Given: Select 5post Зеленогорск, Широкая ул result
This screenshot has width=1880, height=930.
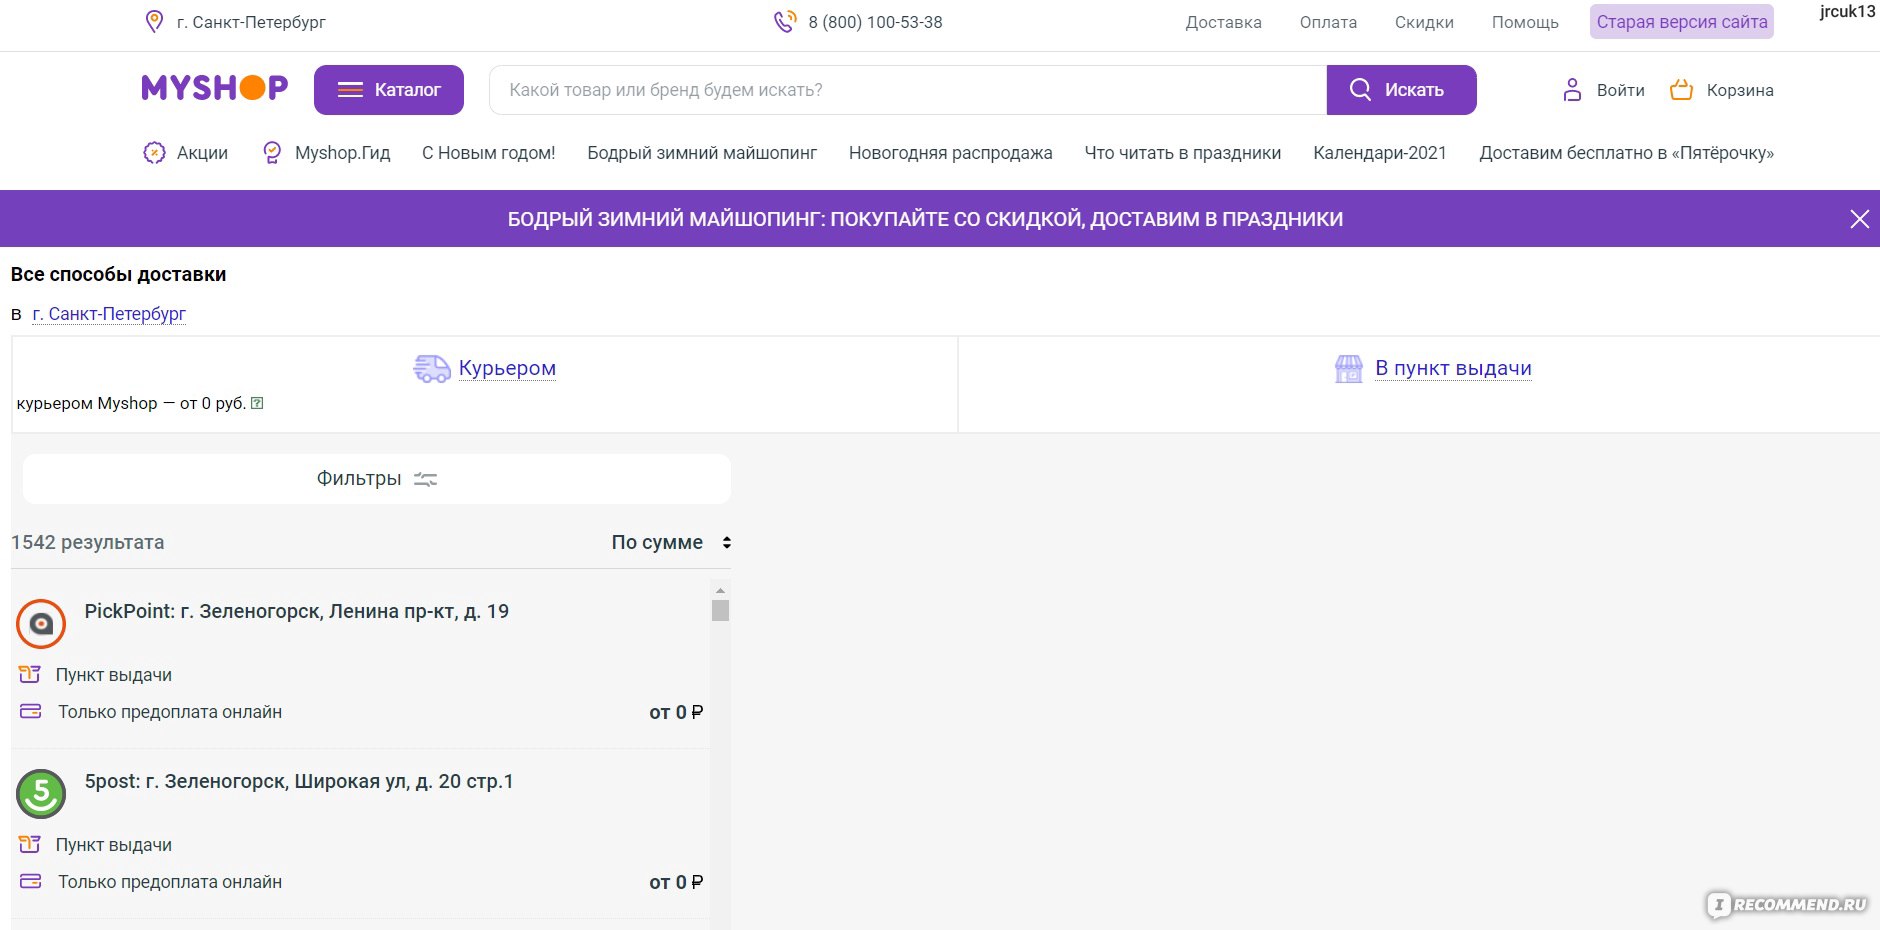Looking at the screenshot, I should [299, 781].
